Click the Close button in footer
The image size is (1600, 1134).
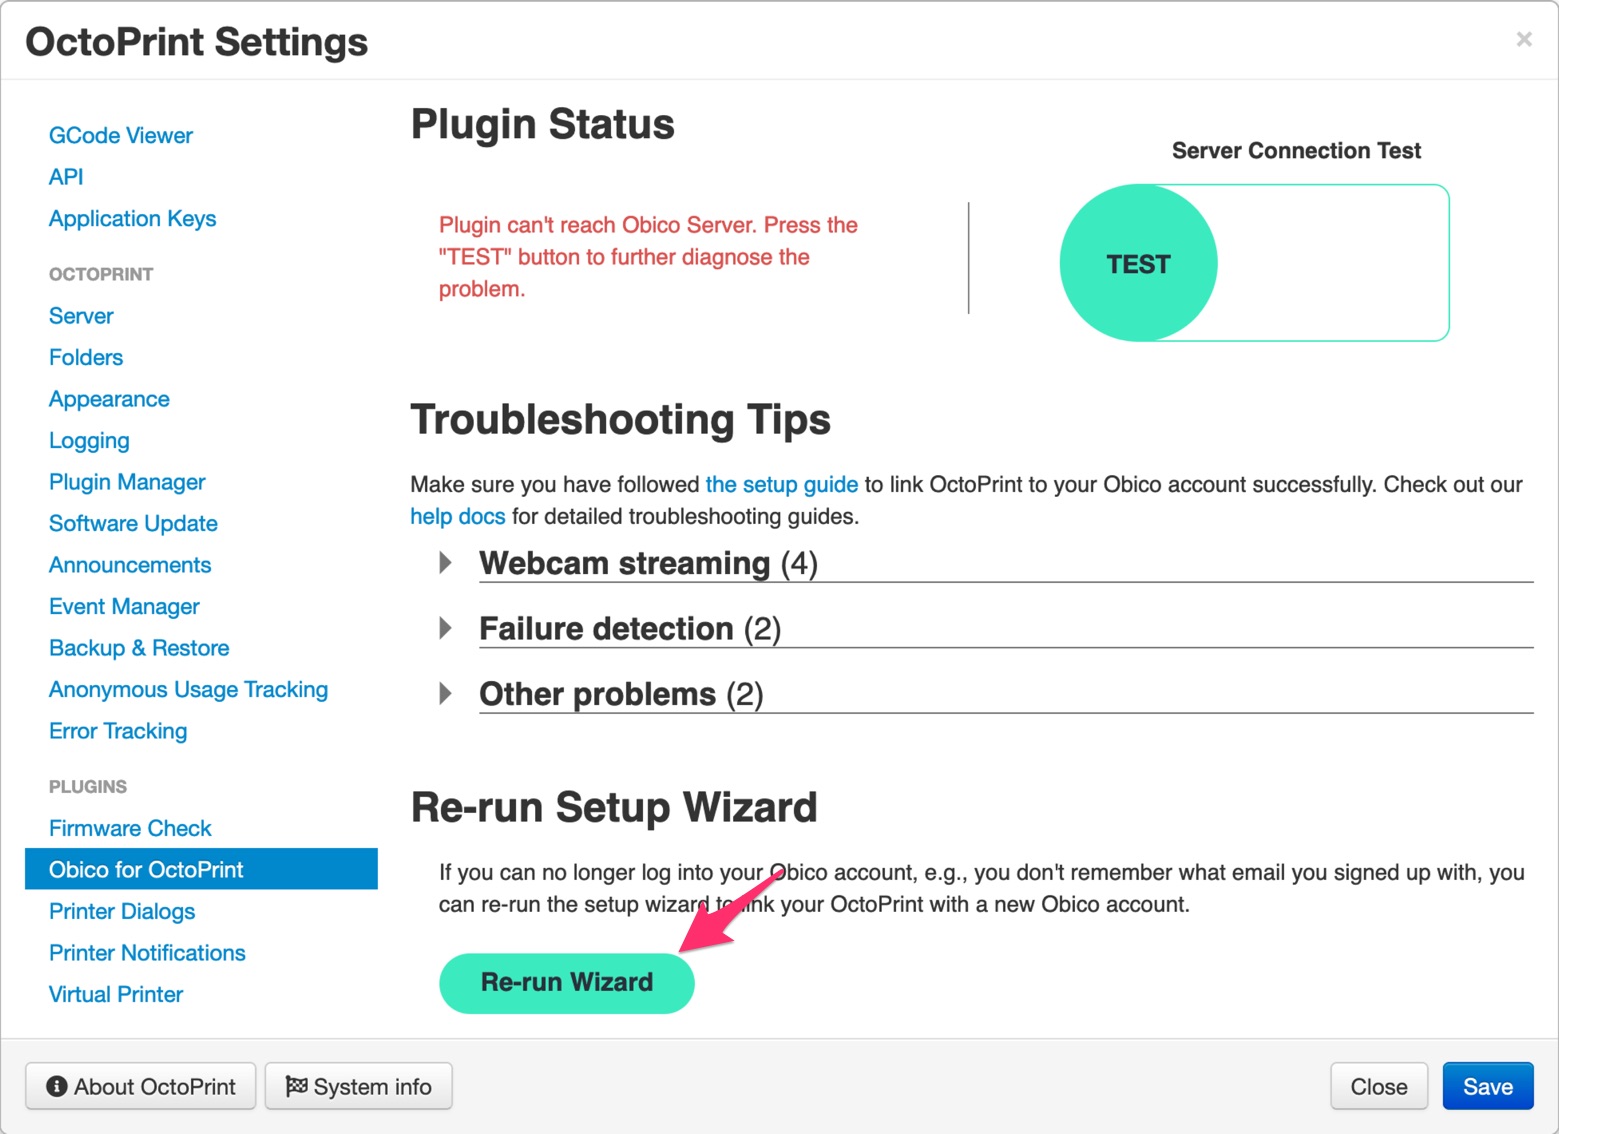(1378, 1086)
